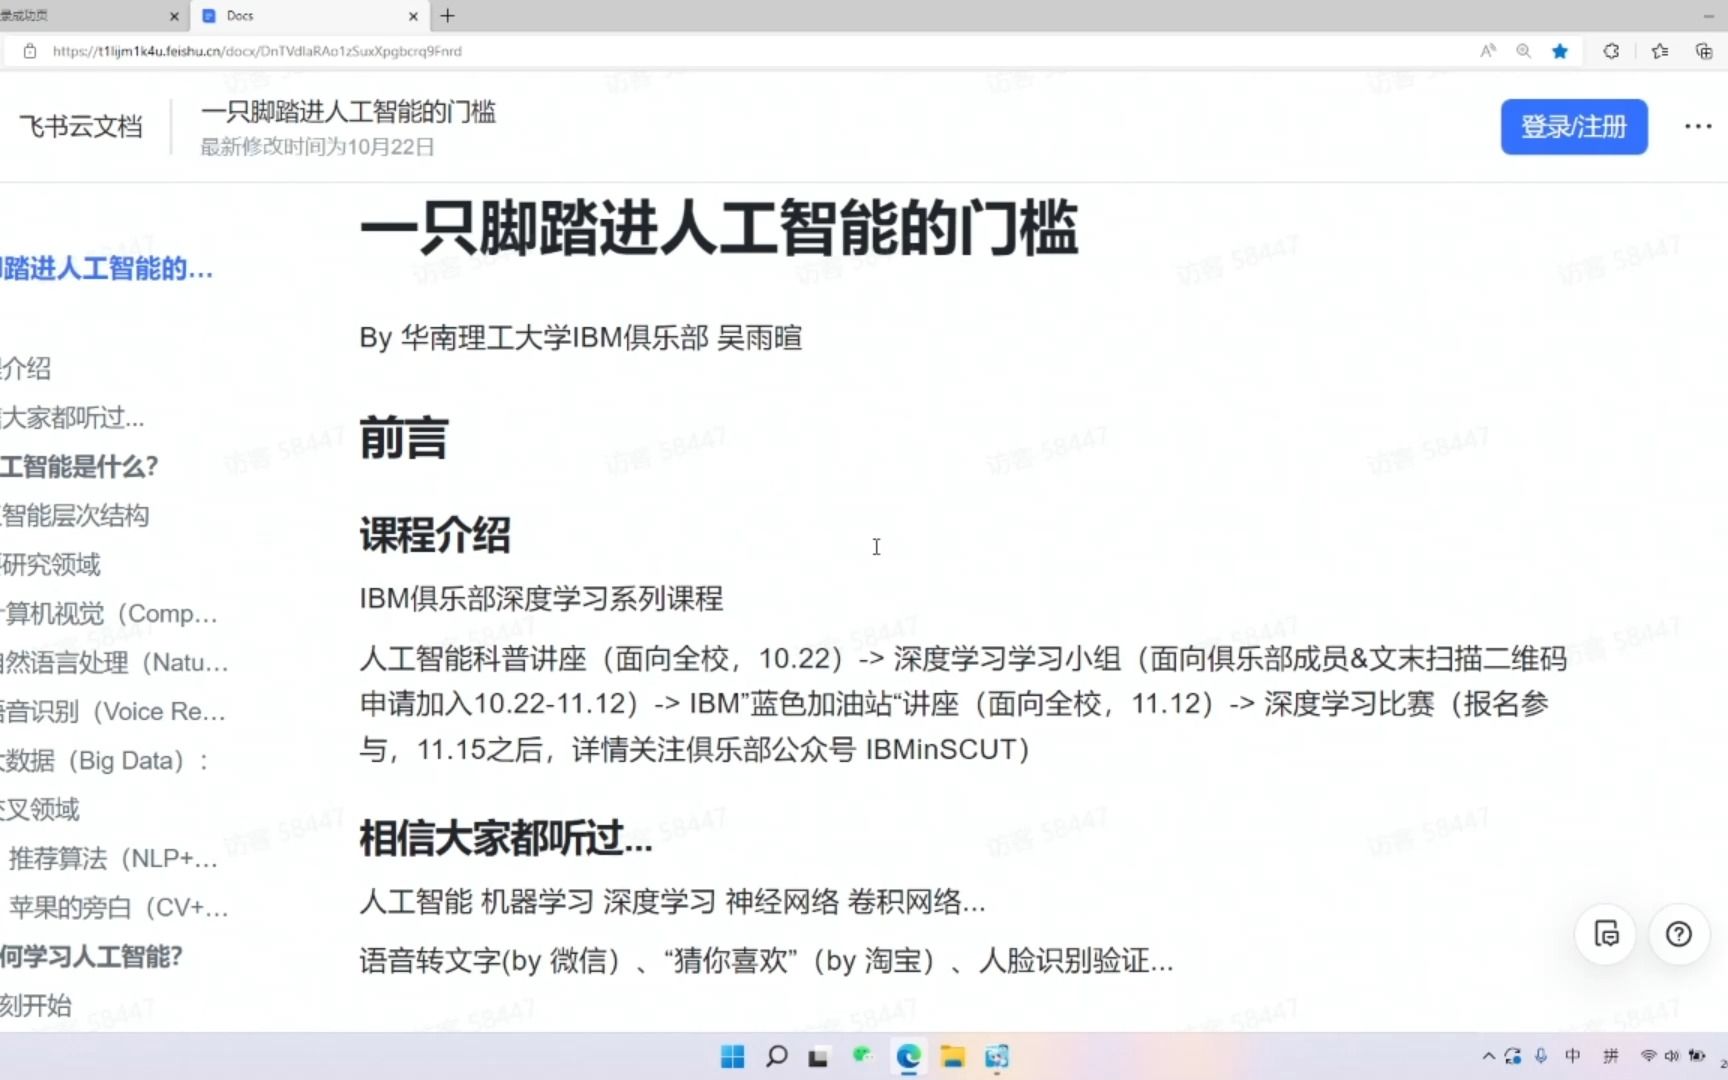
Task: Open WeChat from the taskbar
Action: click(x=863, y=1056)
